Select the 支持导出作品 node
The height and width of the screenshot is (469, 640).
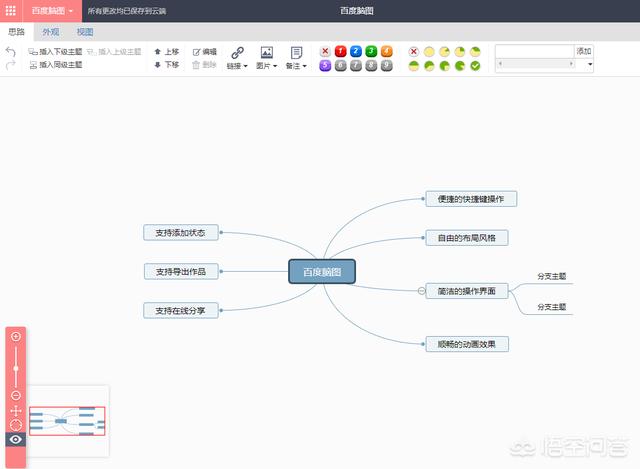pyautogui.click(x=181, y=271)
